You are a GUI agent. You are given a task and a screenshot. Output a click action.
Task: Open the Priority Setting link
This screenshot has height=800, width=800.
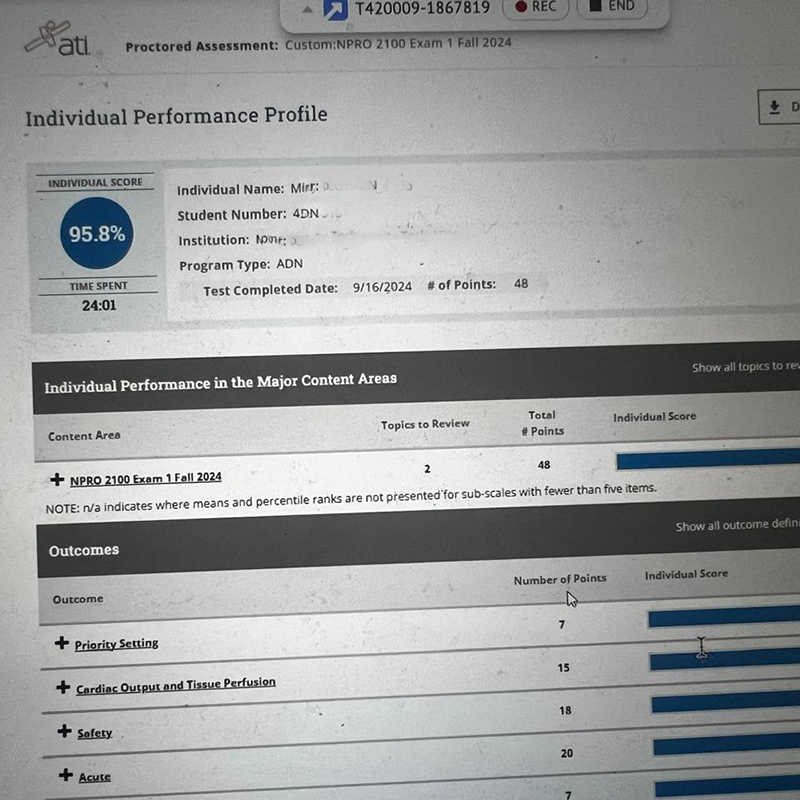coord(117,644)
